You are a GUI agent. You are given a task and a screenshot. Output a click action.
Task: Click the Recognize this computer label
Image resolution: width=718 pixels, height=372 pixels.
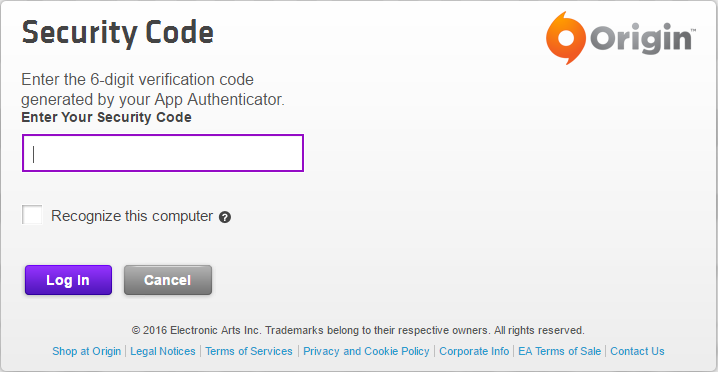pos(132,216)
